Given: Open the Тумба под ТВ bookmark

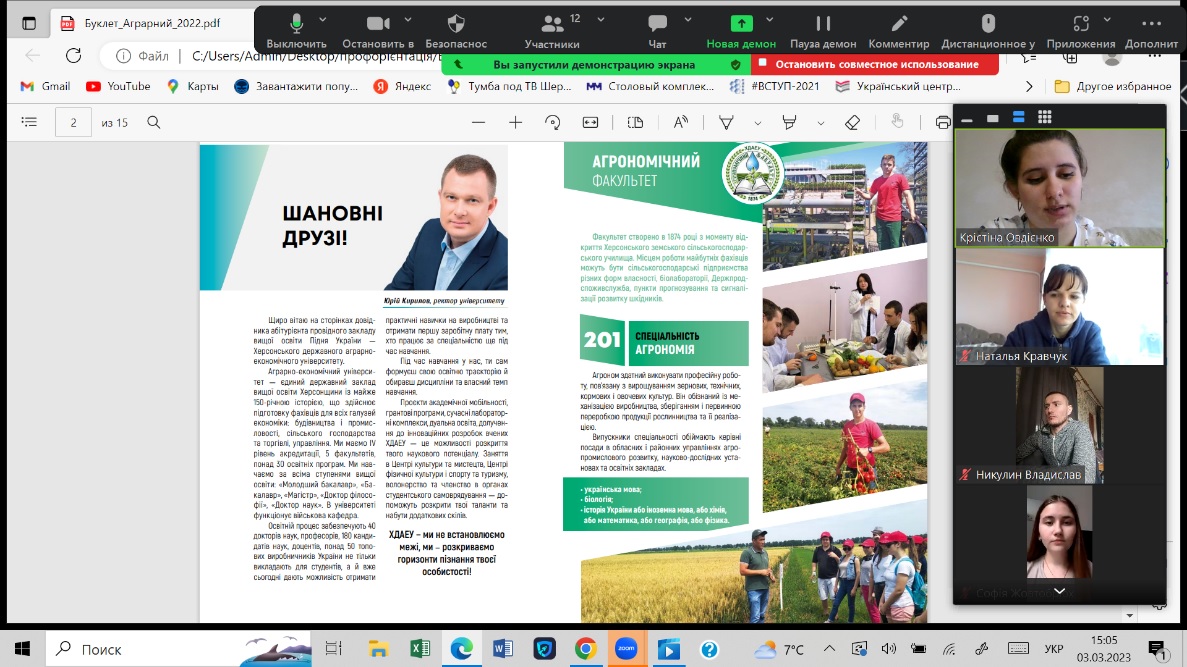Looking at the screenshot, I should [509, 86].
